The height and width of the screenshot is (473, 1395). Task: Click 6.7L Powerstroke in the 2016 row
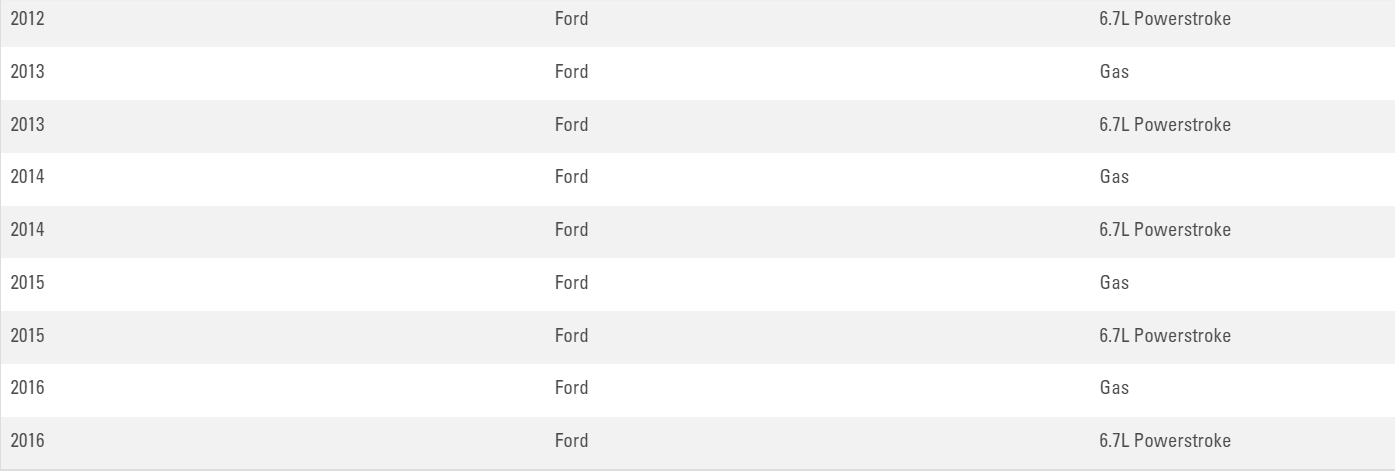[x=1164, y=440]
